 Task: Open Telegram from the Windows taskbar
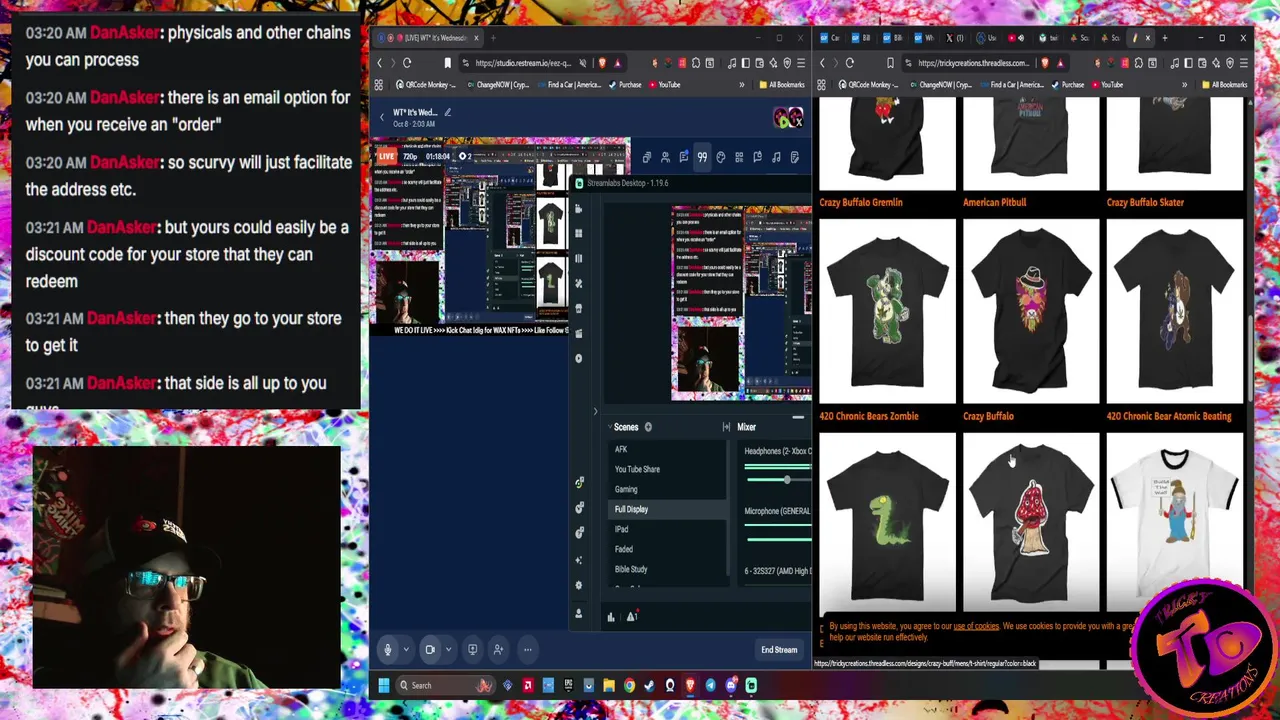pos(711,685)
